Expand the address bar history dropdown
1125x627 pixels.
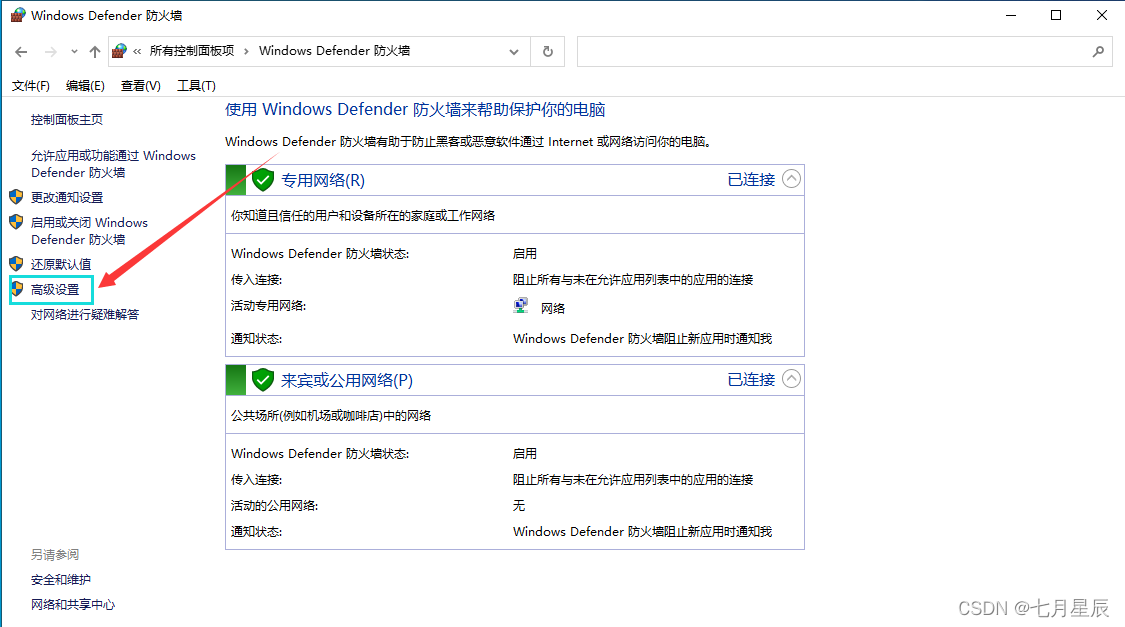(x=514, y=52)
